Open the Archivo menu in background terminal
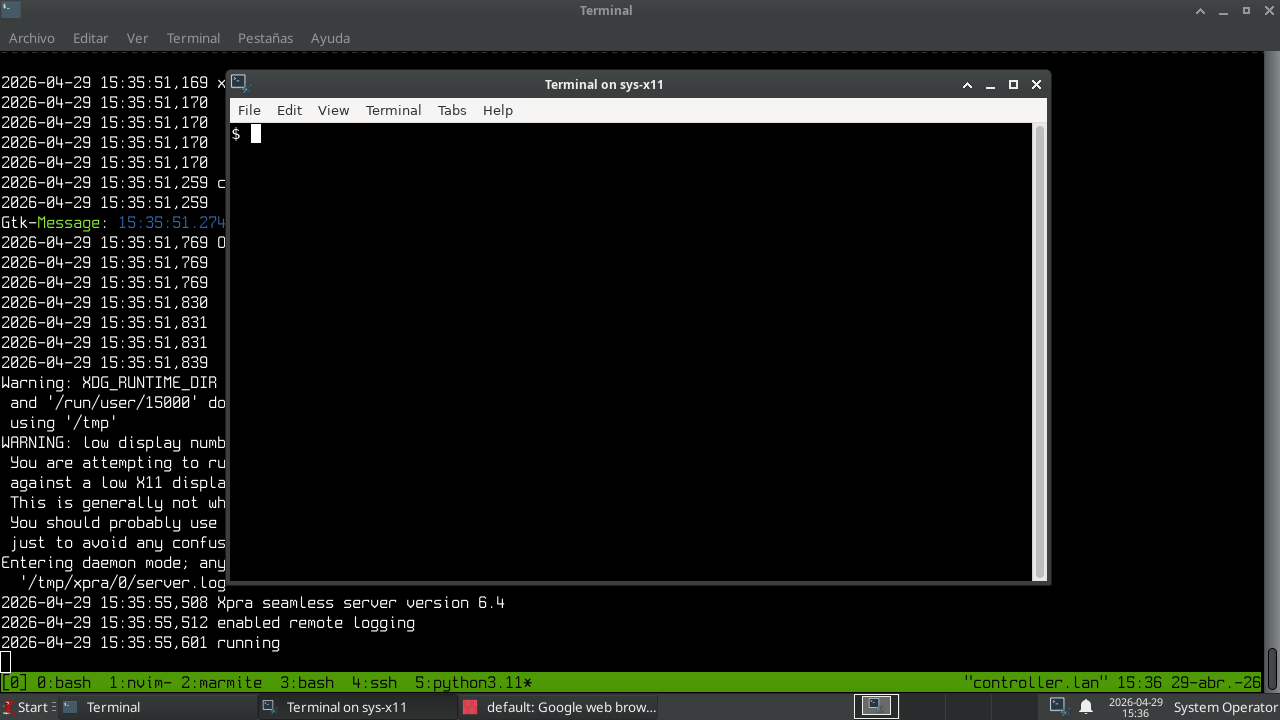This screenshot has width=1280, height=720. click(32, 38)
